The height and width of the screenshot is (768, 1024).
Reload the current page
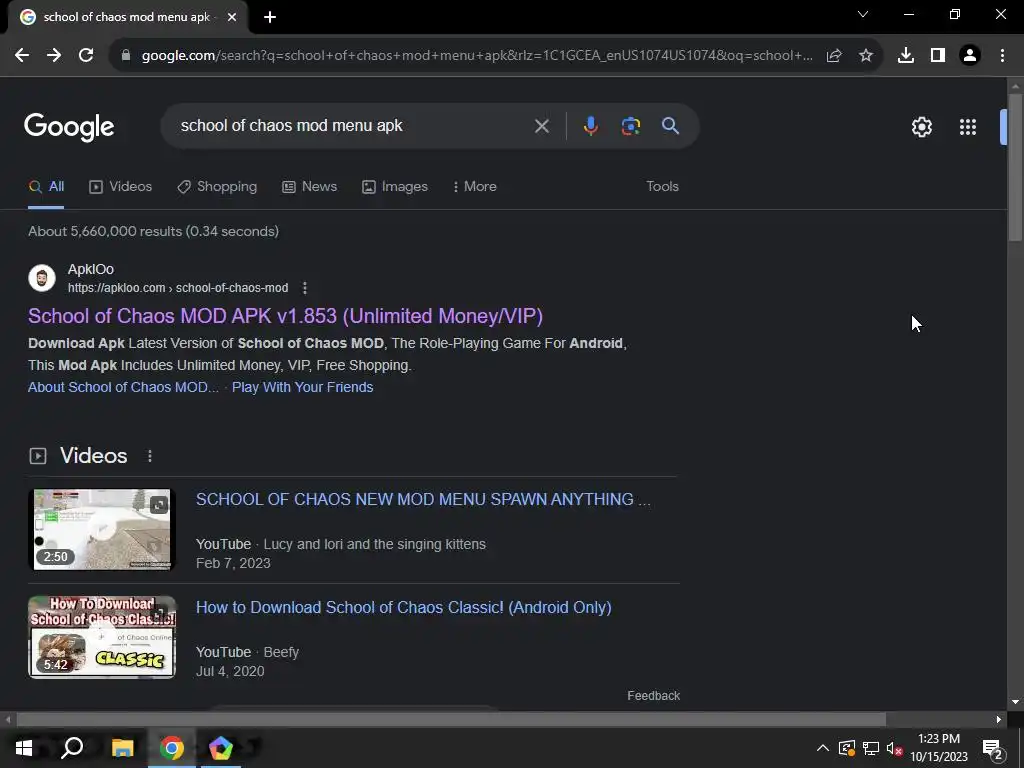[86, 56]
